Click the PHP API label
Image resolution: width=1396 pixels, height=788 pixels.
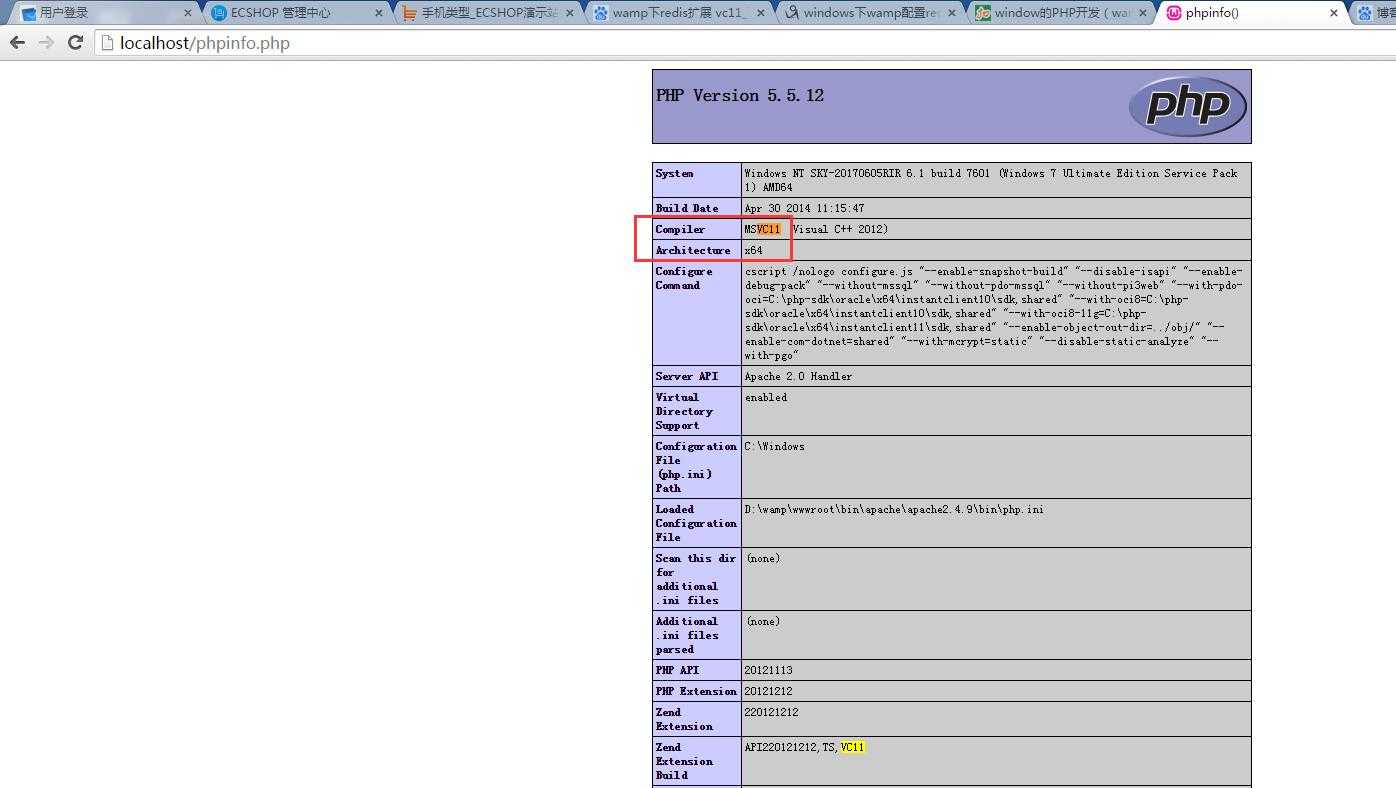pos(677,671)
